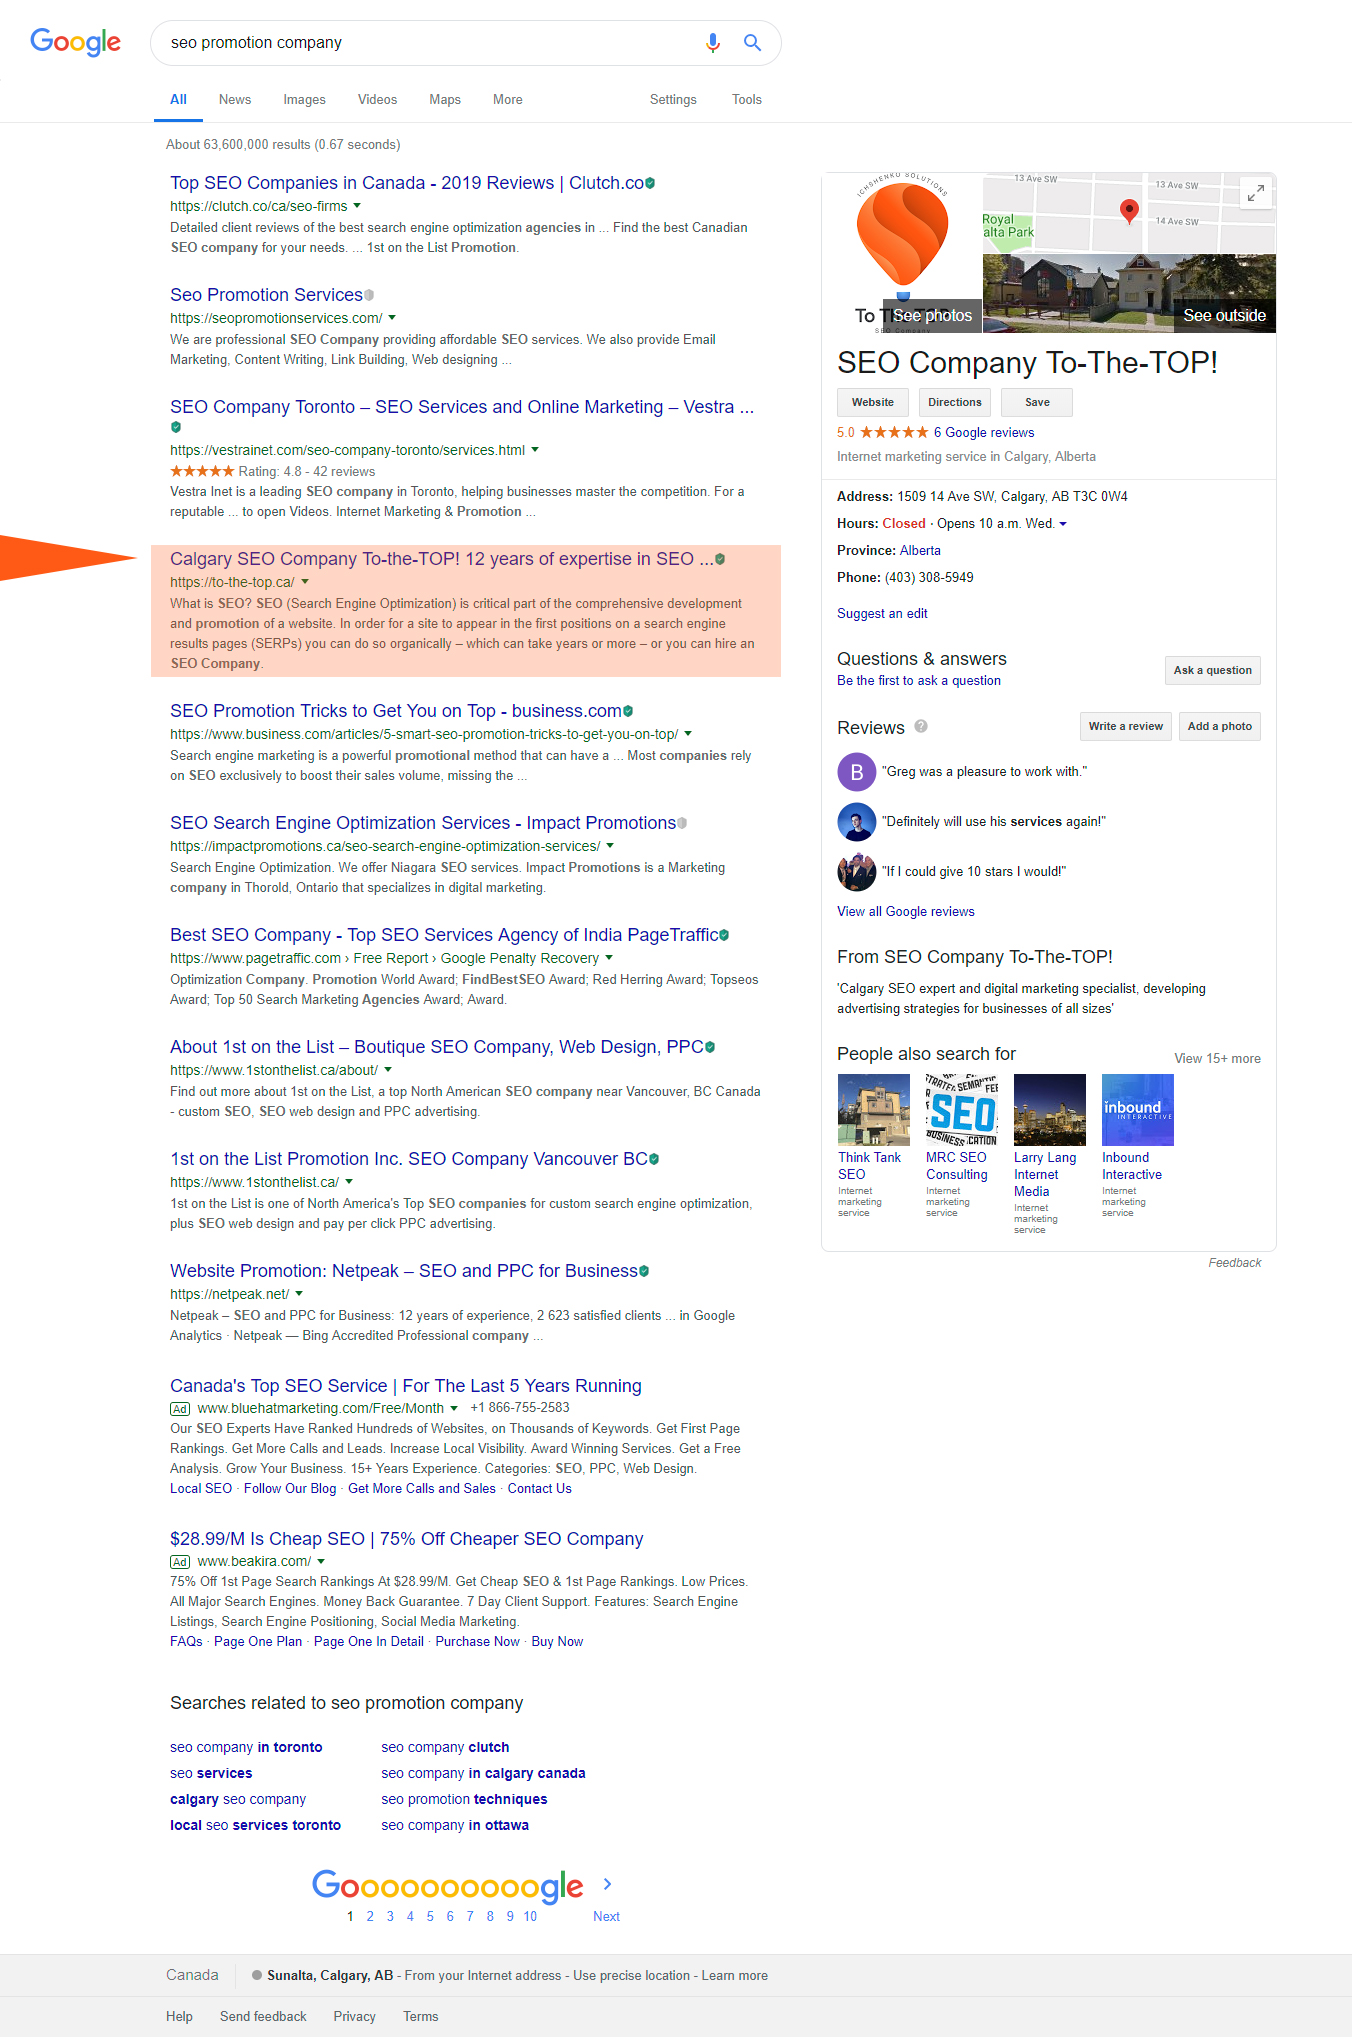
Task: Open dropdown next to seopromotionservices.com URL
Action: [x=392, y=318]
